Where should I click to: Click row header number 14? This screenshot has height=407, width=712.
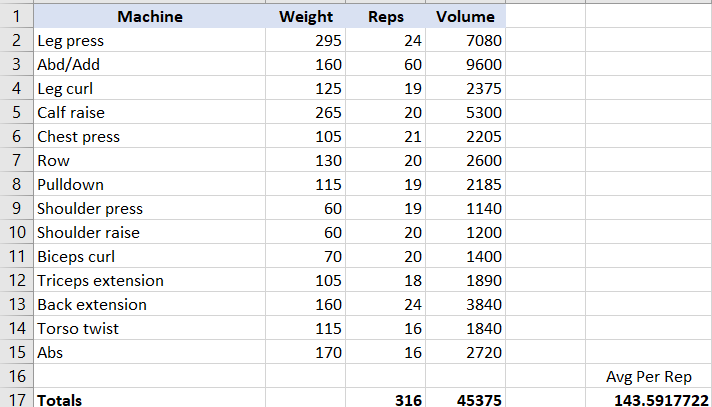(17, 329)
